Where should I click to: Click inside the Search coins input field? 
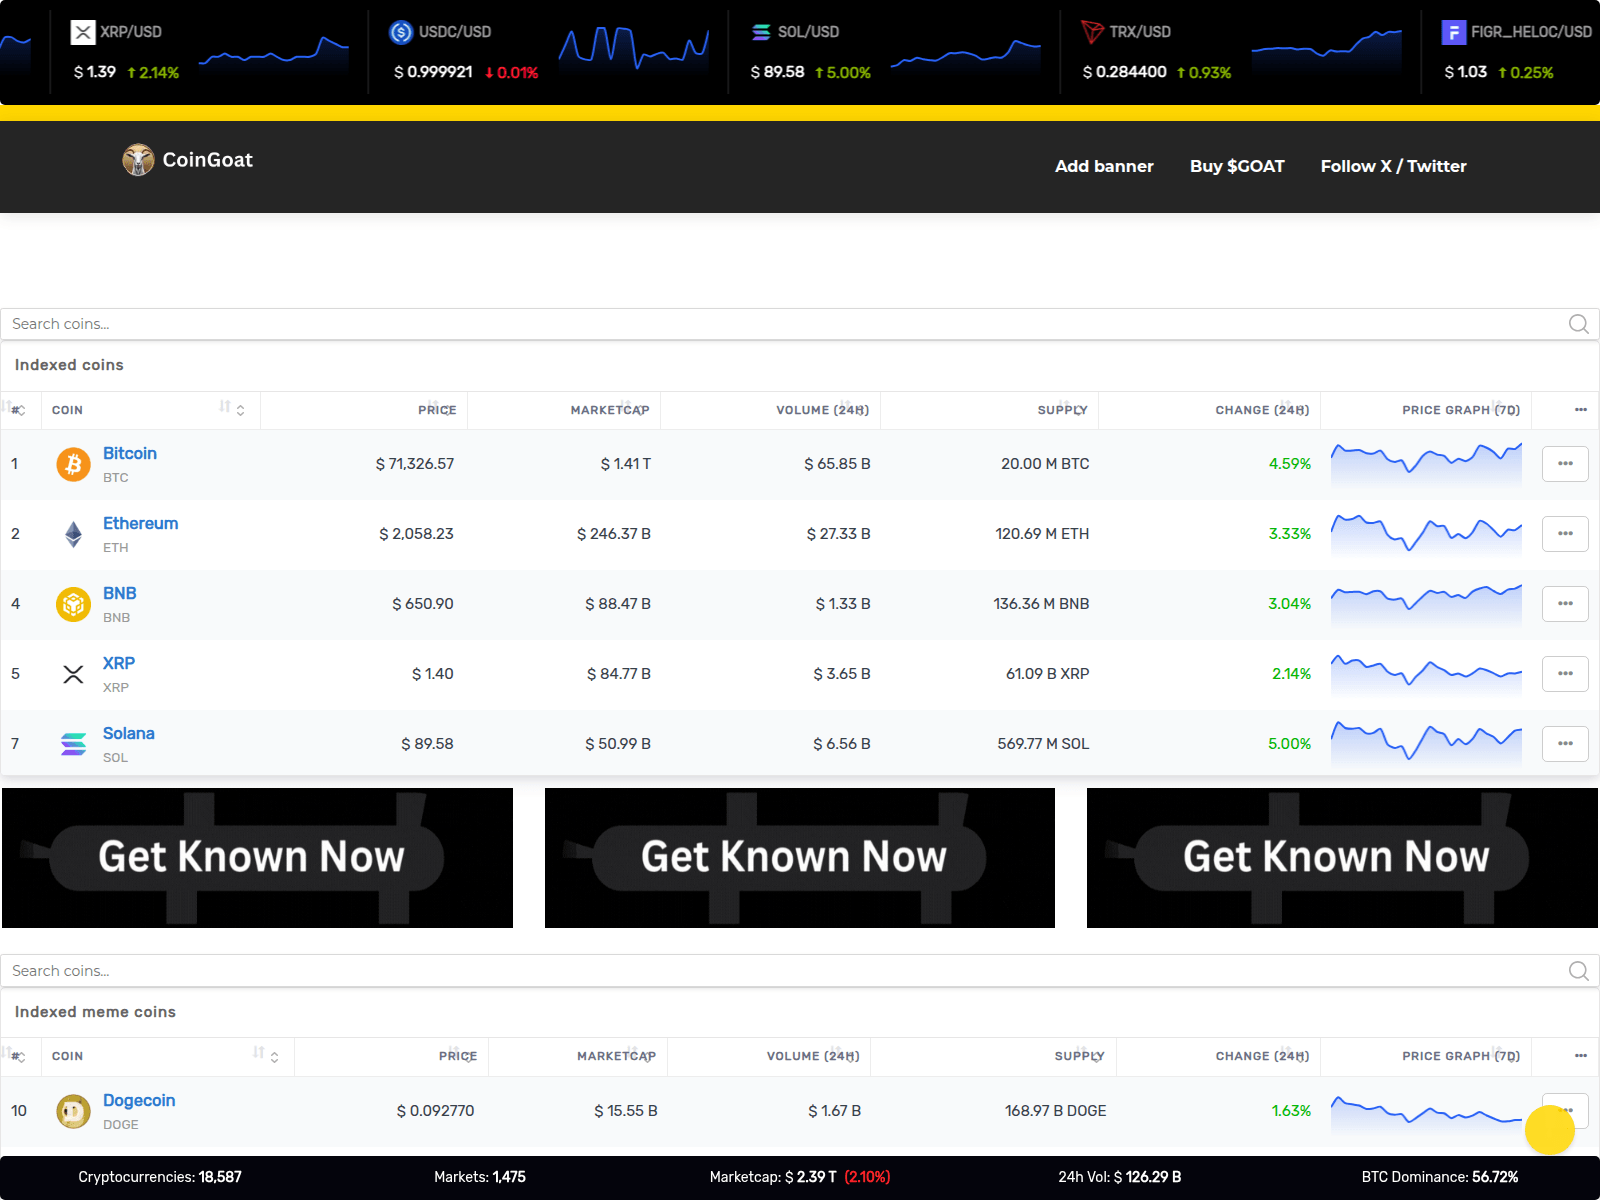click(400, 324)
